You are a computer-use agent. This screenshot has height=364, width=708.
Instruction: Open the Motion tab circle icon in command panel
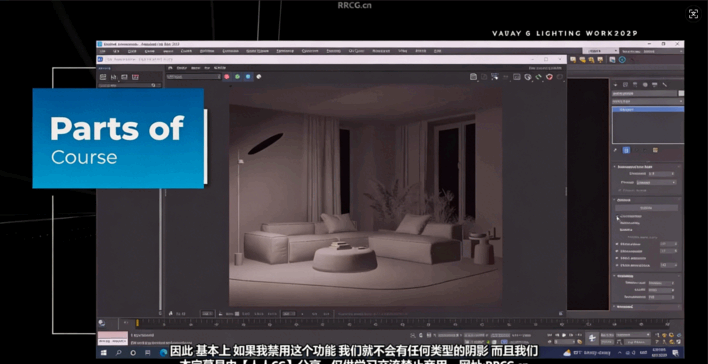click(x=645, y=84)
